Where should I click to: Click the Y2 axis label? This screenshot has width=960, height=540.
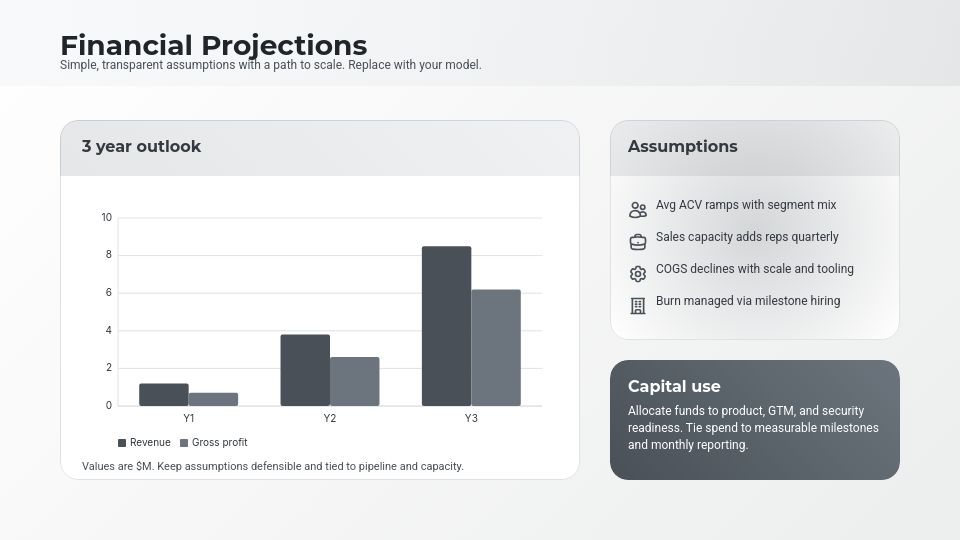point(330,419)
